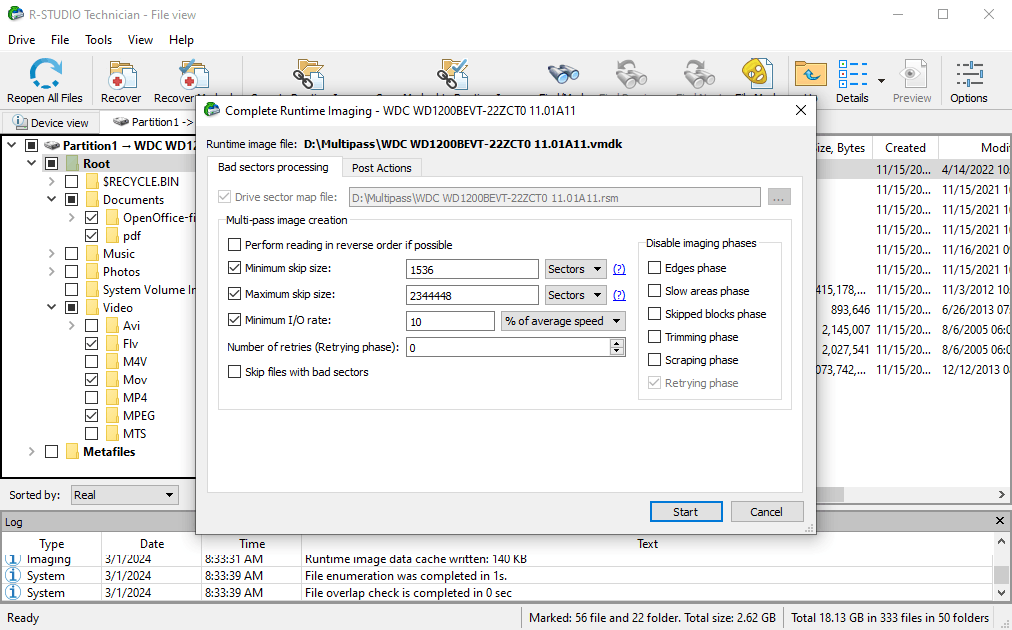
Task: Toggle the Minimum I/O rate checkbox
Action: [235, 320]
